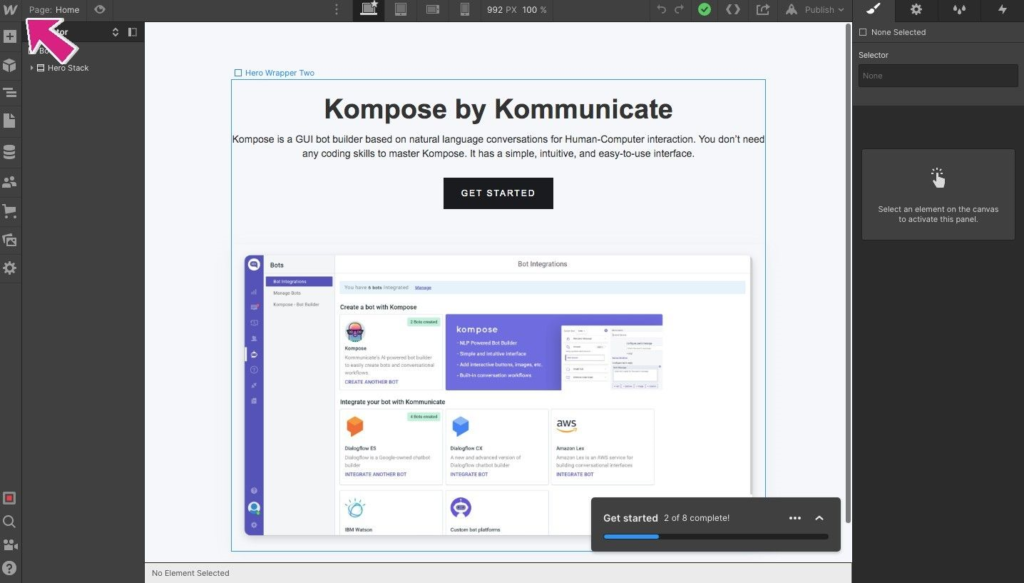Dock the Navigator panel
Image resolution: width=1024 pixels, height=583 pixels.
coord(133,32)
